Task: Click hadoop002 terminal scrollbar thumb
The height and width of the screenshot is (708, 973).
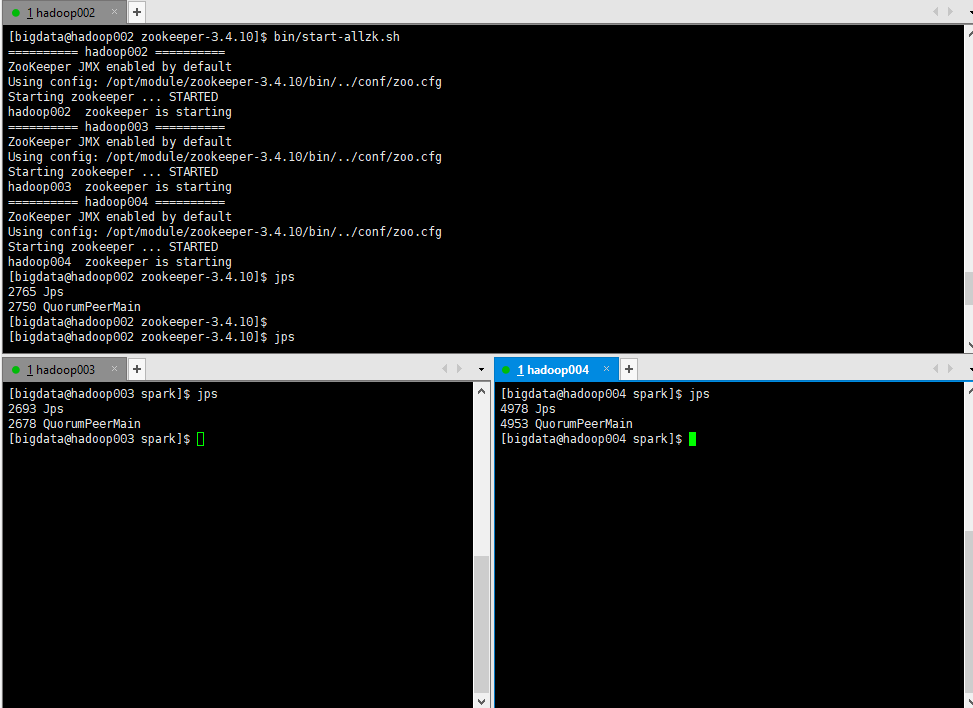Action: (969, 288)
